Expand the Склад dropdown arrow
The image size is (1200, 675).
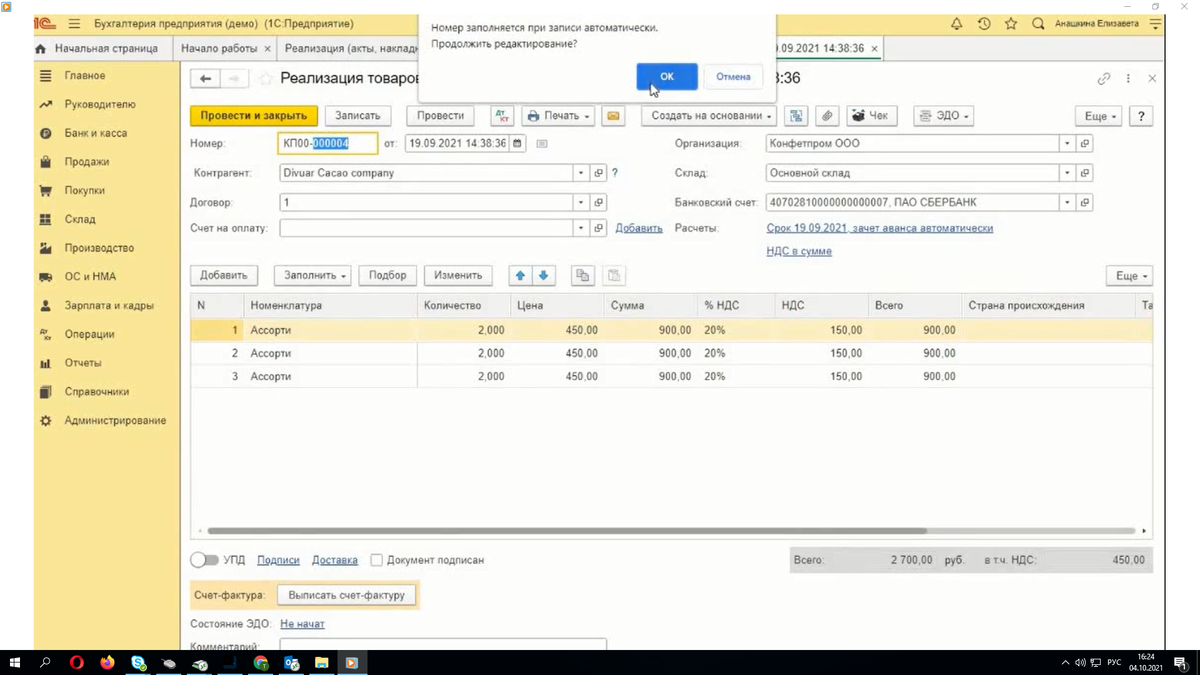[1067, 173]
